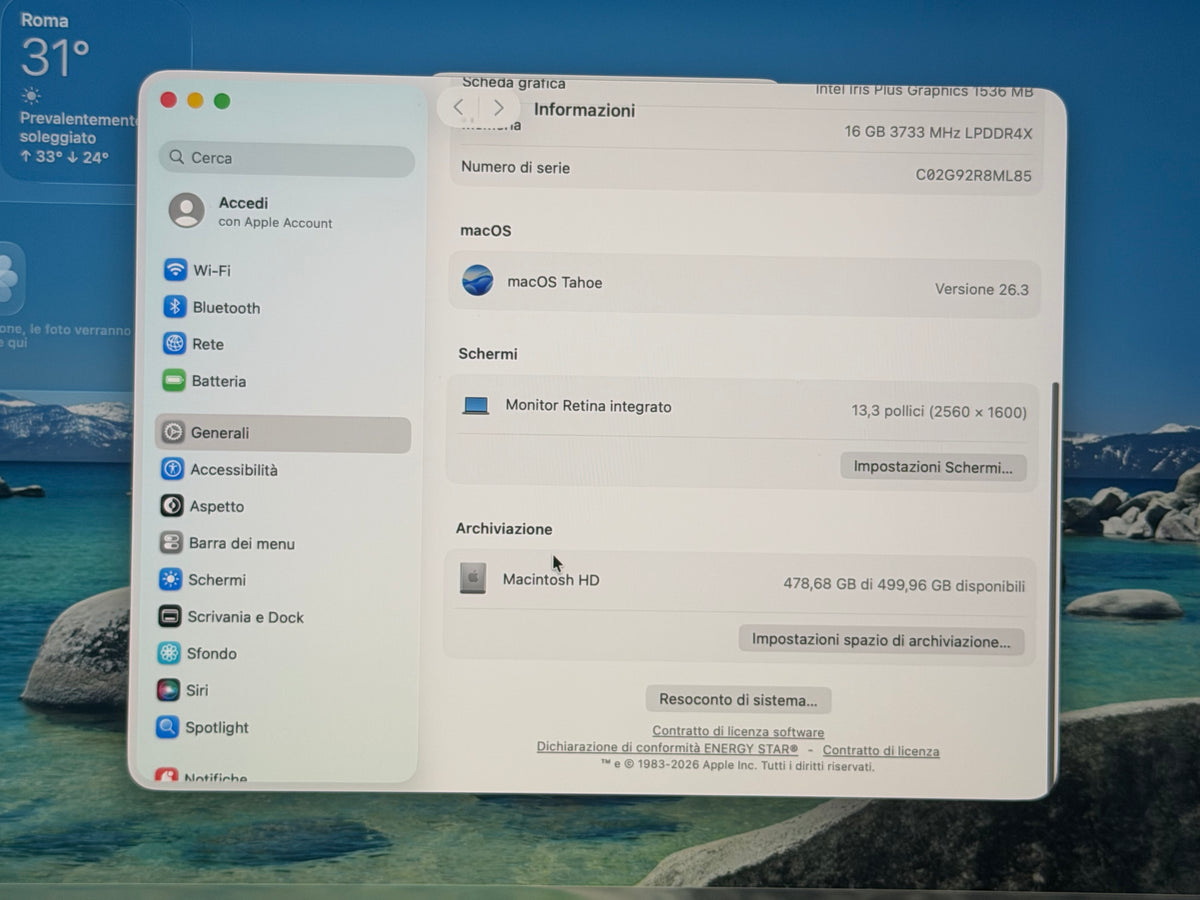Open Resoconto di sistema

coord(738,700)
